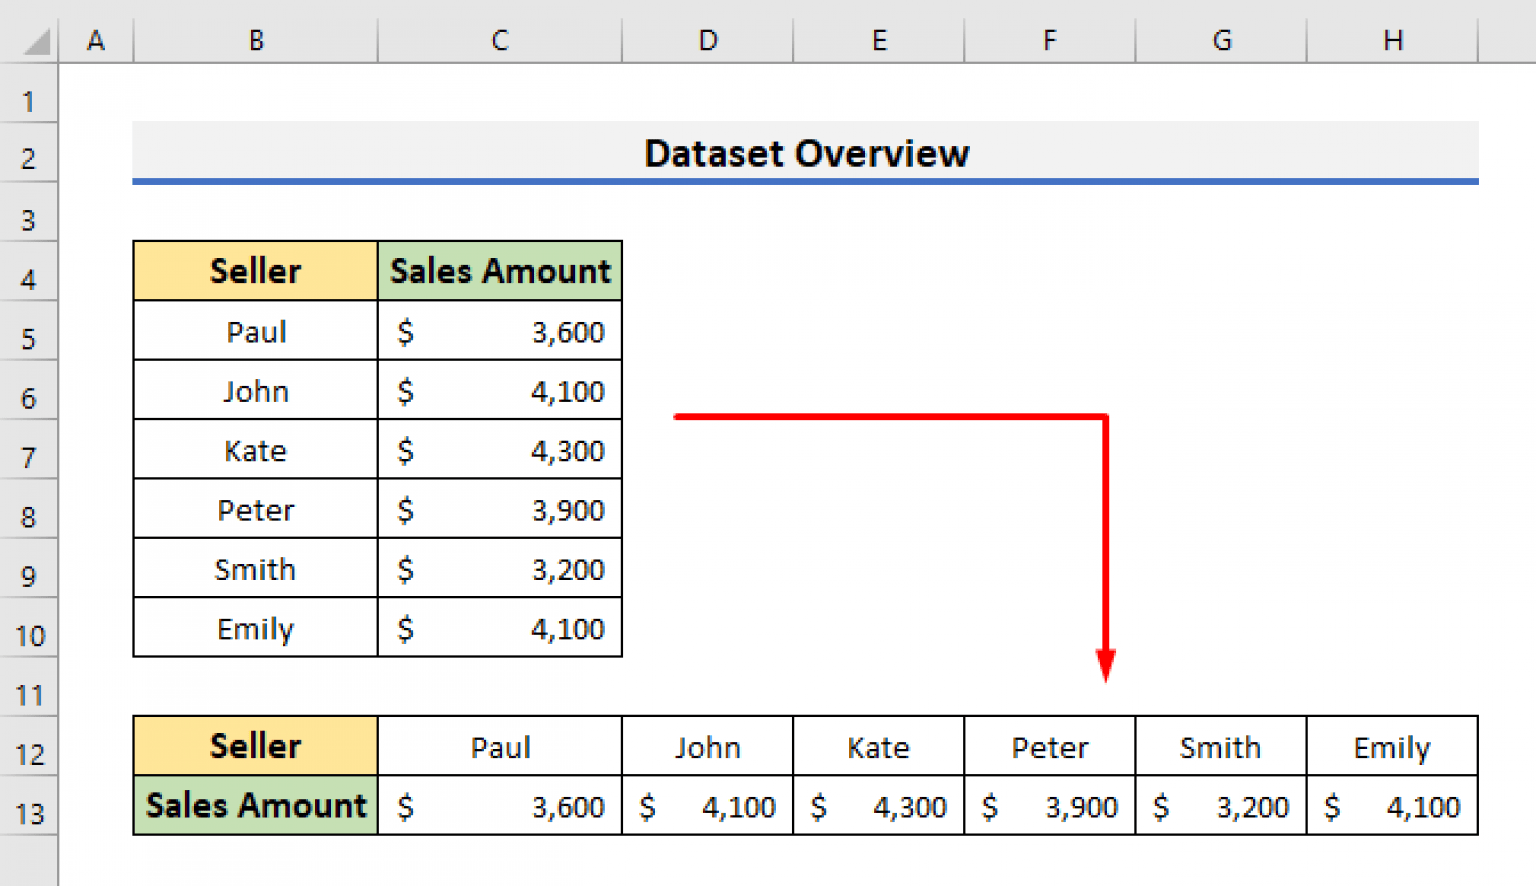Select Kate's sales amount of 4,300
This screenshot has width=1536, height=886.
point(500,449)
